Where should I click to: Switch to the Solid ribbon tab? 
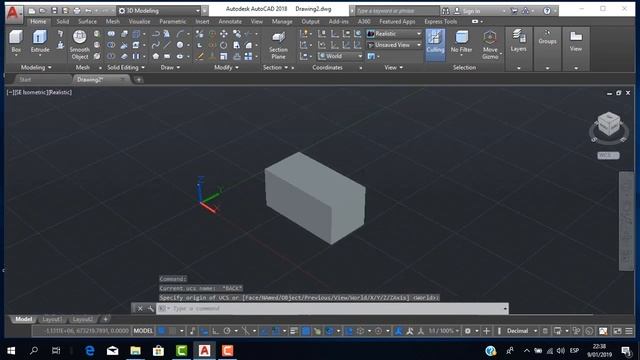click(x=62, y=21)
